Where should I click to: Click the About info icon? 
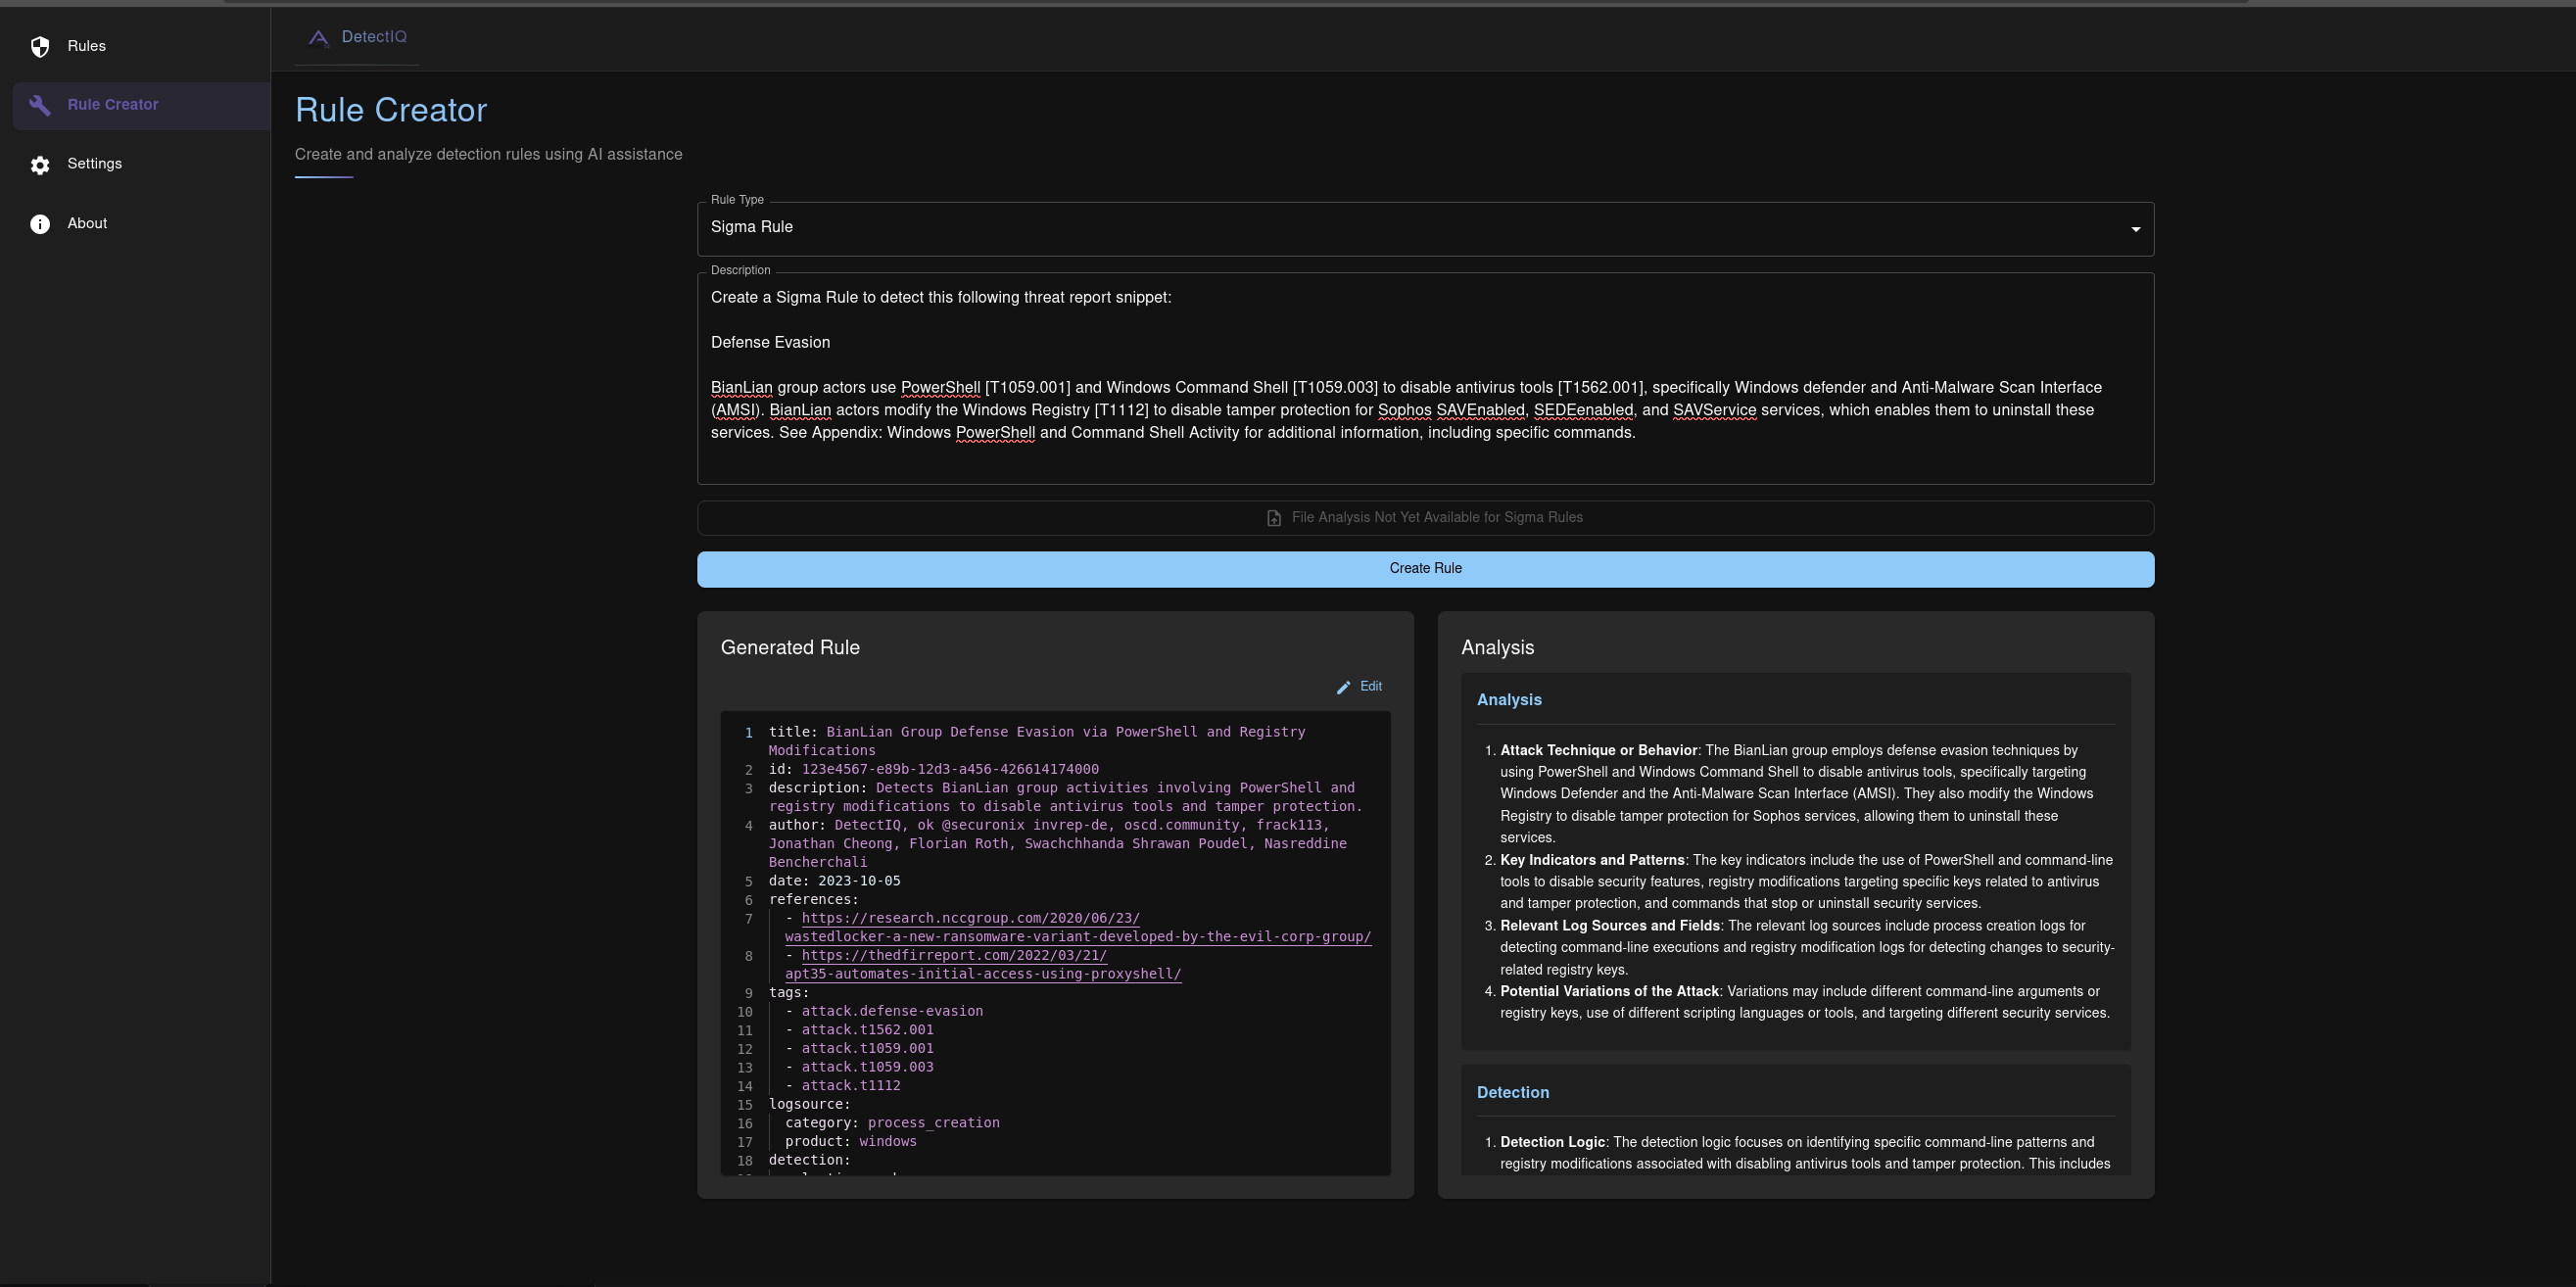click(x=39, y=222)
